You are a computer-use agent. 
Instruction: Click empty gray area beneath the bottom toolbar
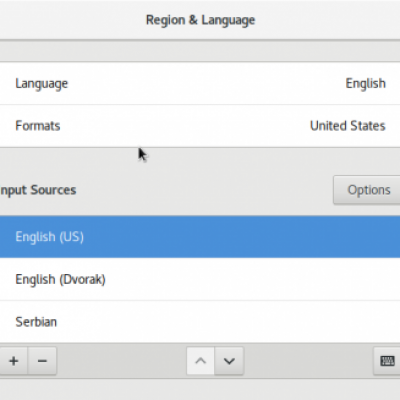pyautogui.click(x=200, y=389)
